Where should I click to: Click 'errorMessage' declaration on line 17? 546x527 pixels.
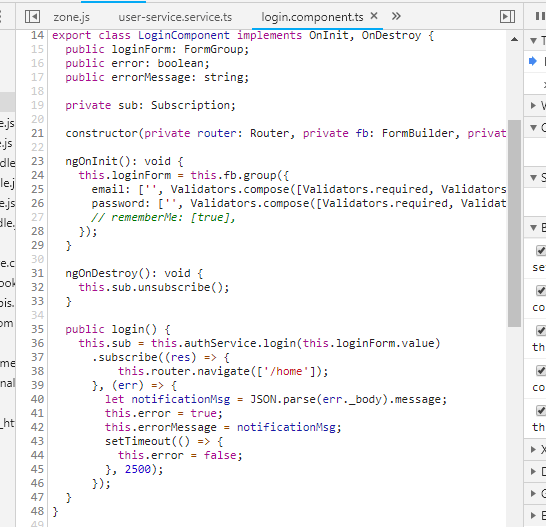click(151, 77)
